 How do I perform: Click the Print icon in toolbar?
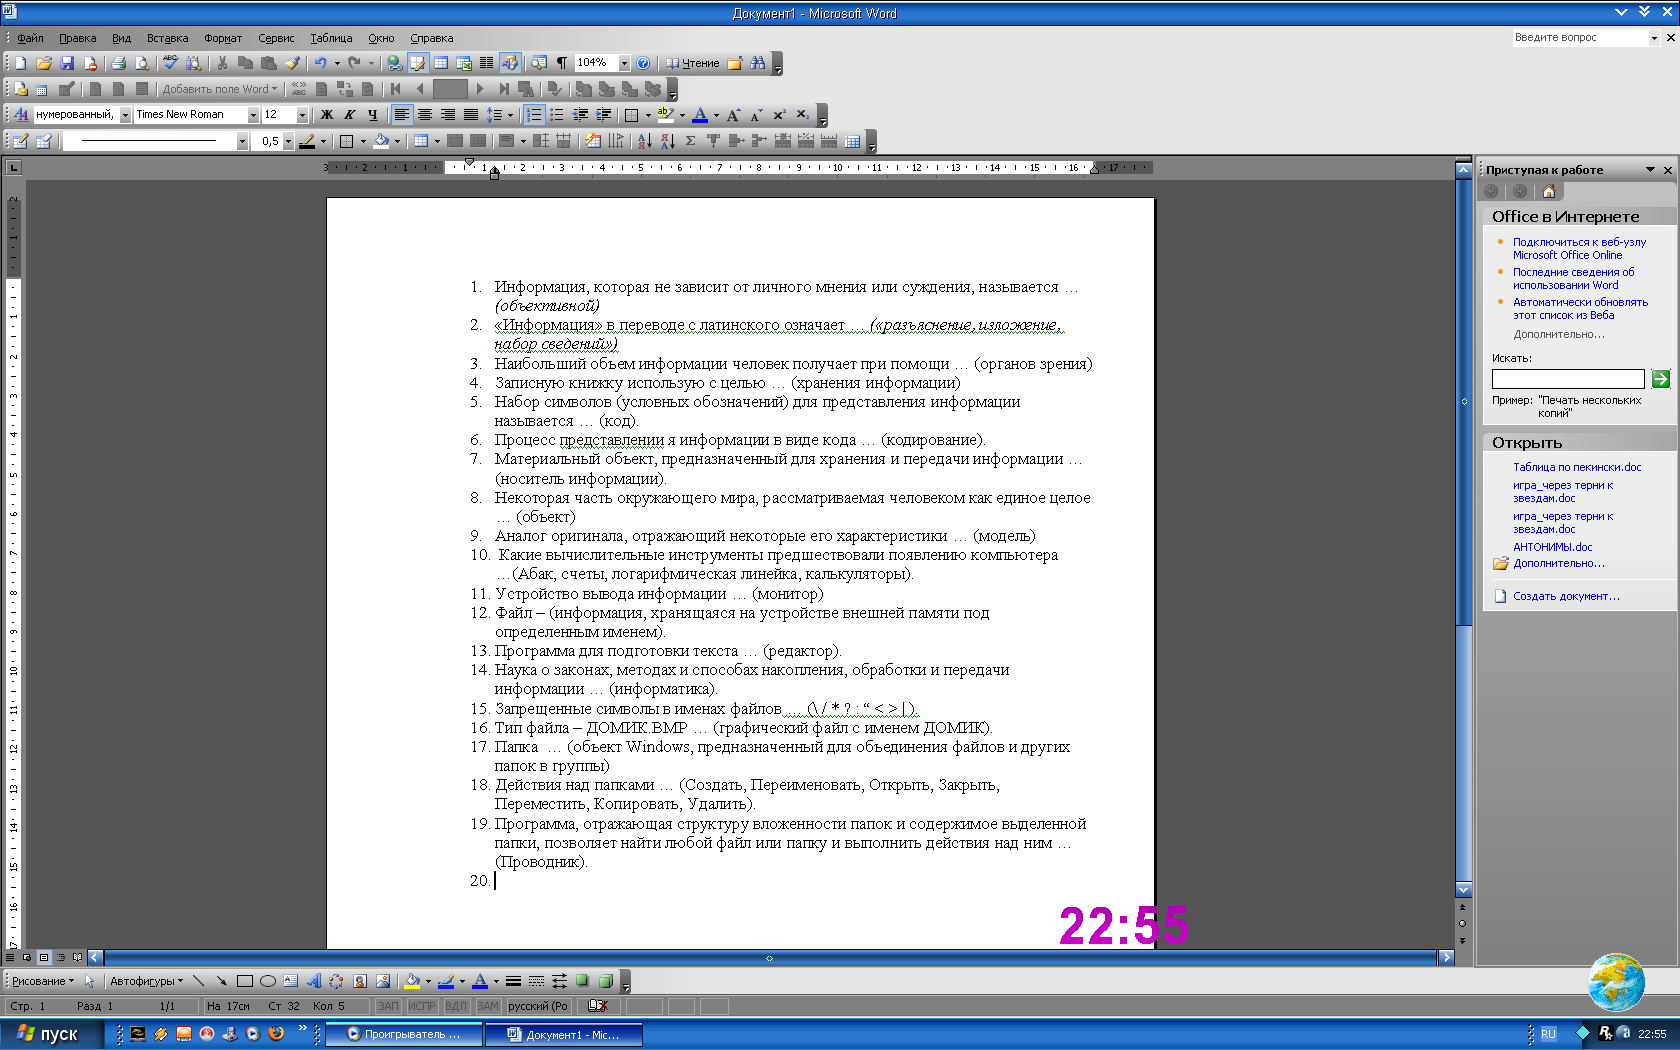click(x=118, y=63)
